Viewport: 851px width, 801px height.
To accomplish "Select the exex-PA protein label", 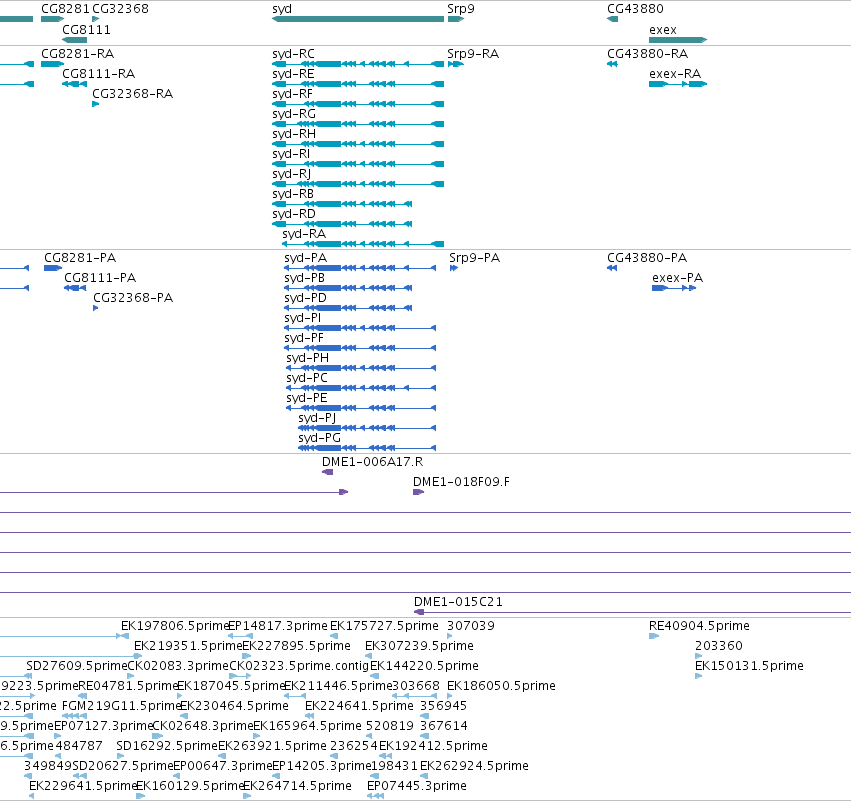I will [677, 278].
